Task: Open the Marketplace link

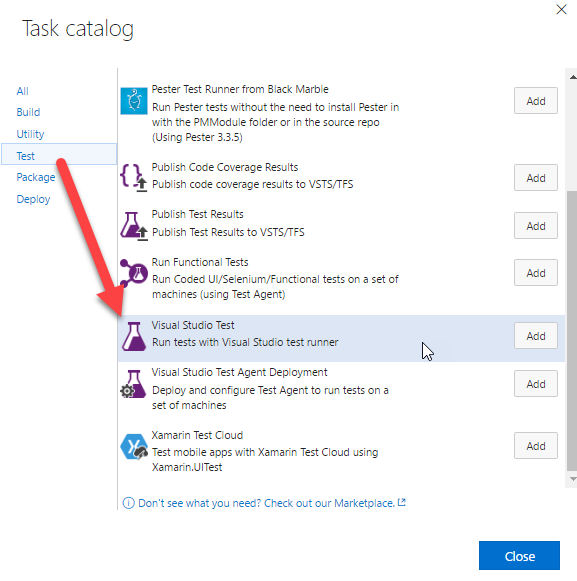Action: click(266, 503)
